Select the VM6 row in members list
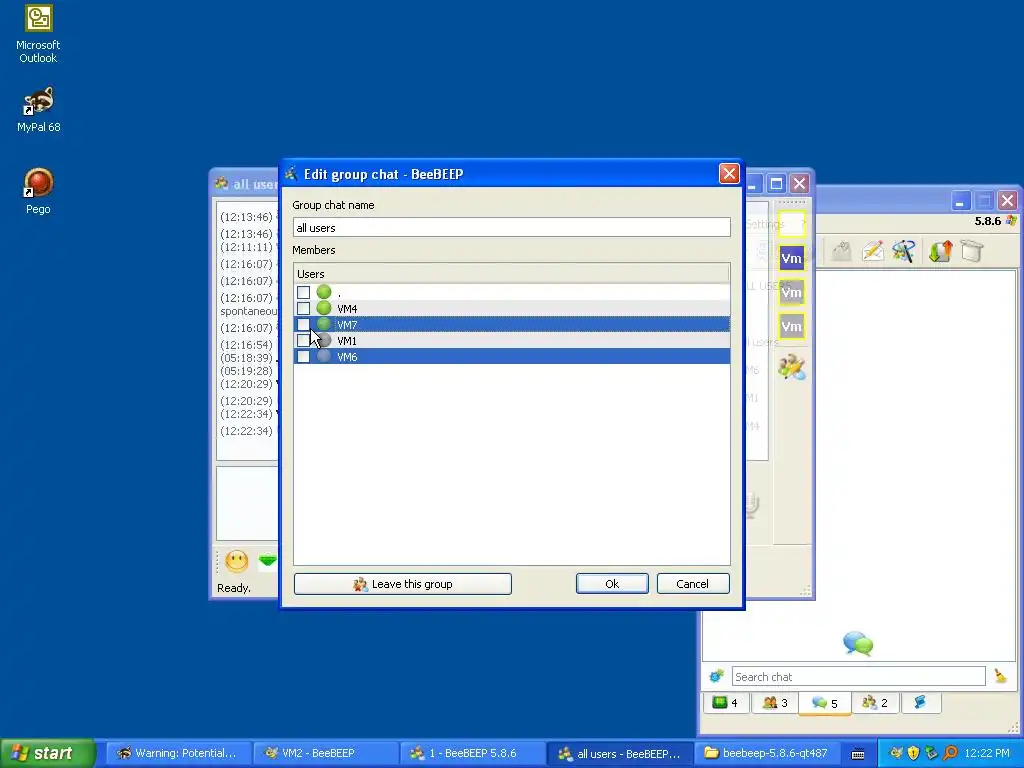Image resolution: width=1024 pixels, height=768 pixels. click(x=511, y=357)
